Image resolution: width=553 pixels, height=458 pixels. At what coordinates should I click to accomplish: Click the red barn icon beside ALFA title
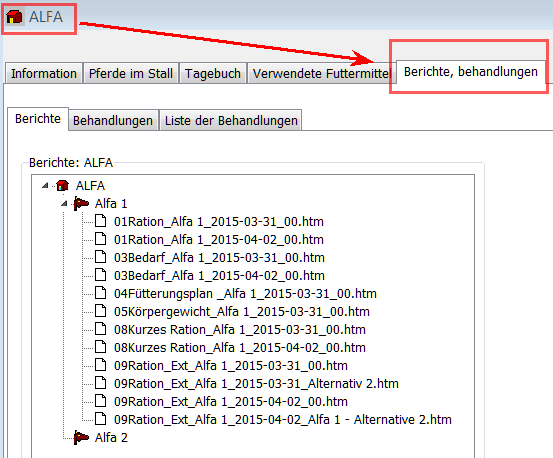(x=14, y=17)
